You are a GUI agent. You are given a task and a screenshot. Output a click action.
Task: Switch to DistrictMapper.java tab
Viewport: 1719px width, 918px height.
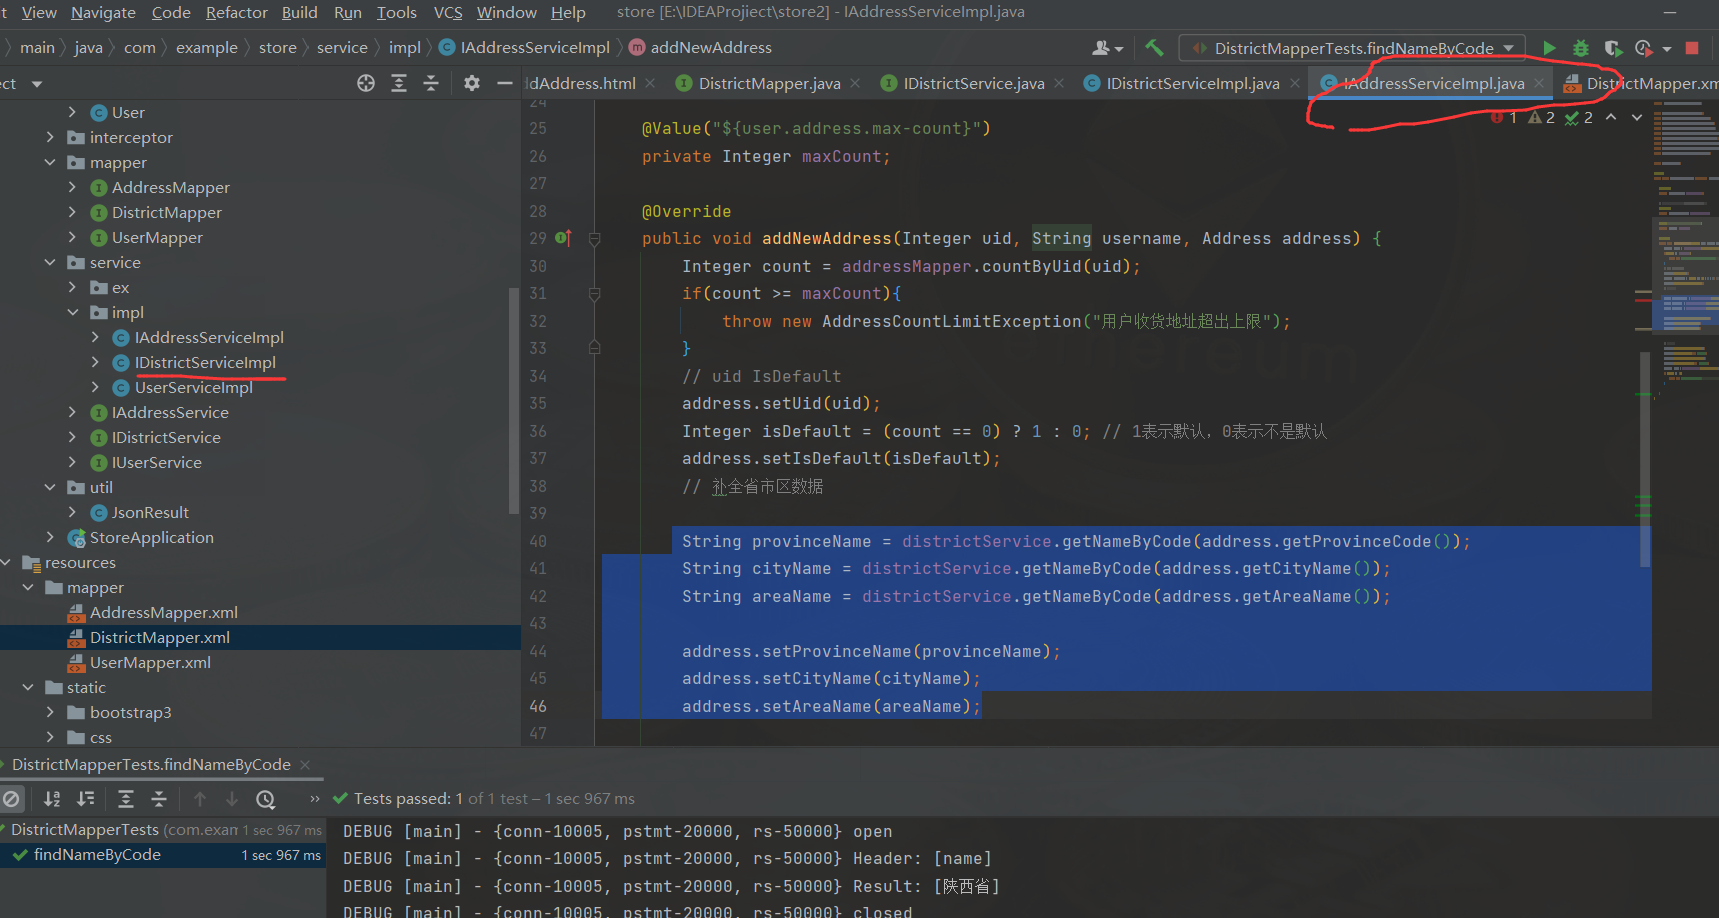coord(768,83)
